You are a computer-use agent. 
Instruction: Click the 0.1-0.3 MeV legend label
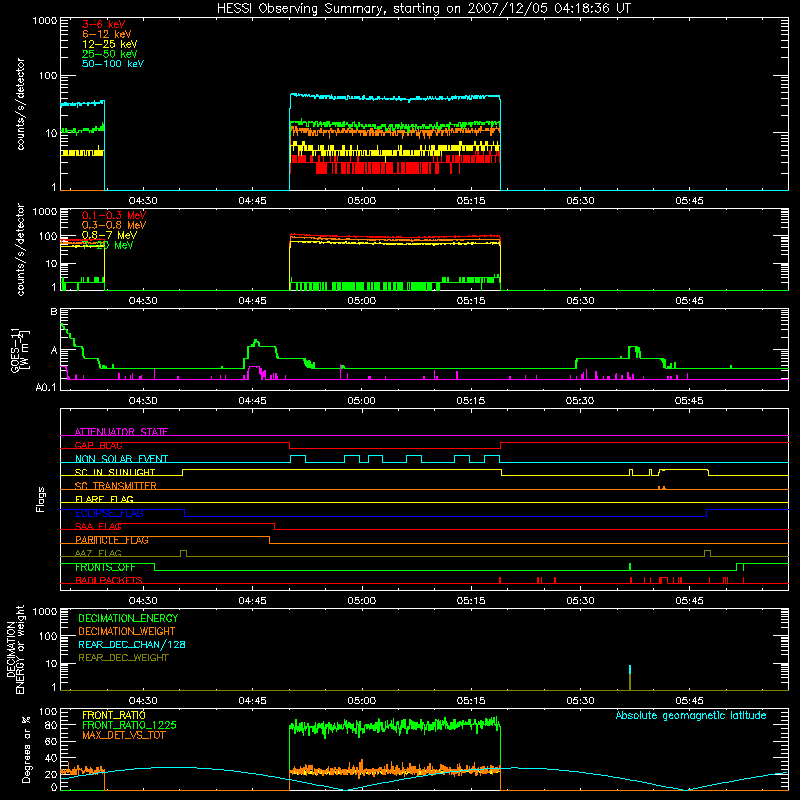point(114,215)
